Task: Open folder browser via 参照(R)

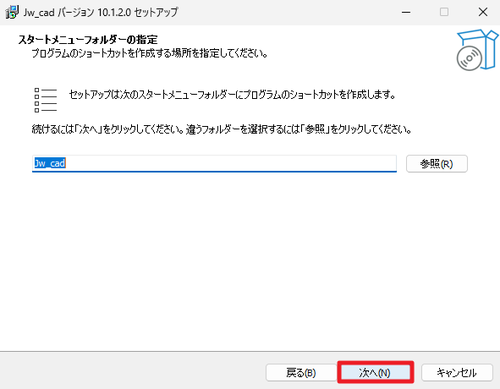Action: [437, 164]
